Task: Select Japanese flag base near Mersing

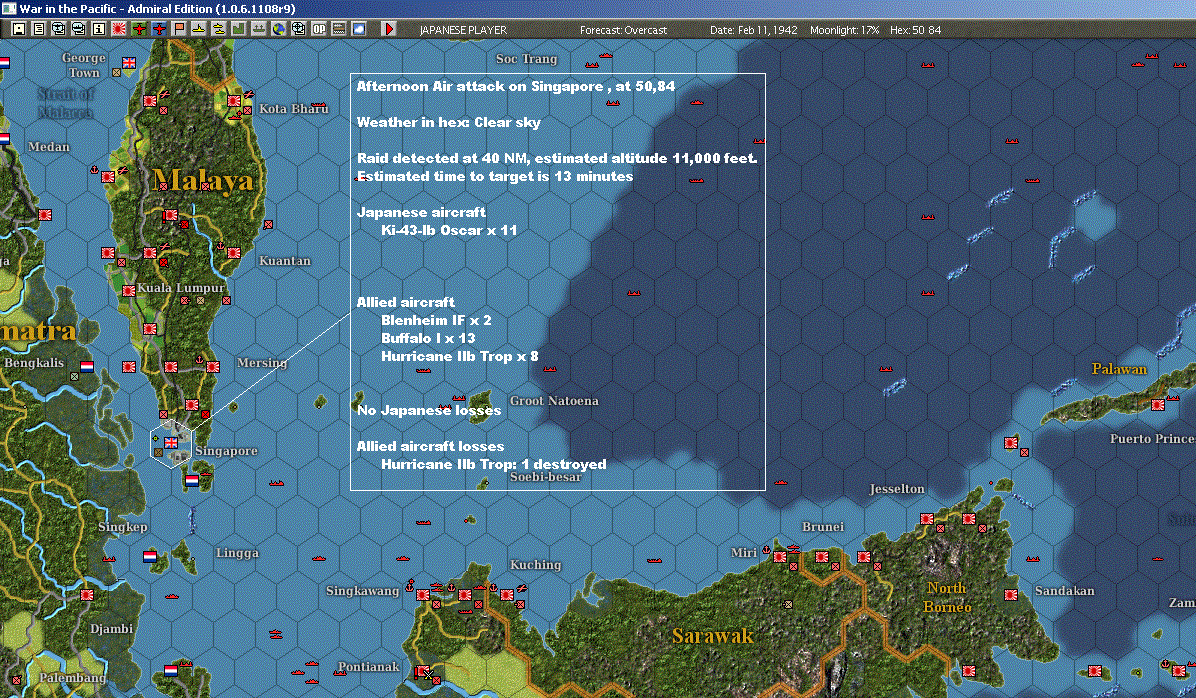Action: [x=213, y=367]
